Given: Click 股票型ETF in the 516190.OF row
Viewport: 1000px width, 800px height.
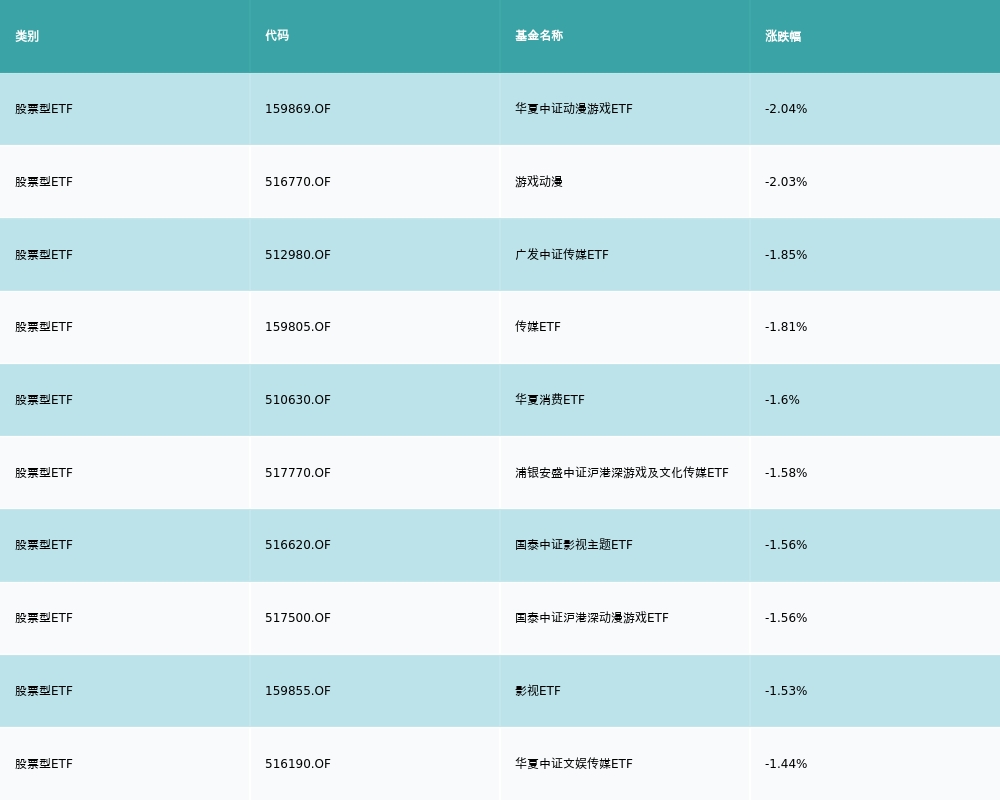Looking at the screenshot, I should coord(44,764).
